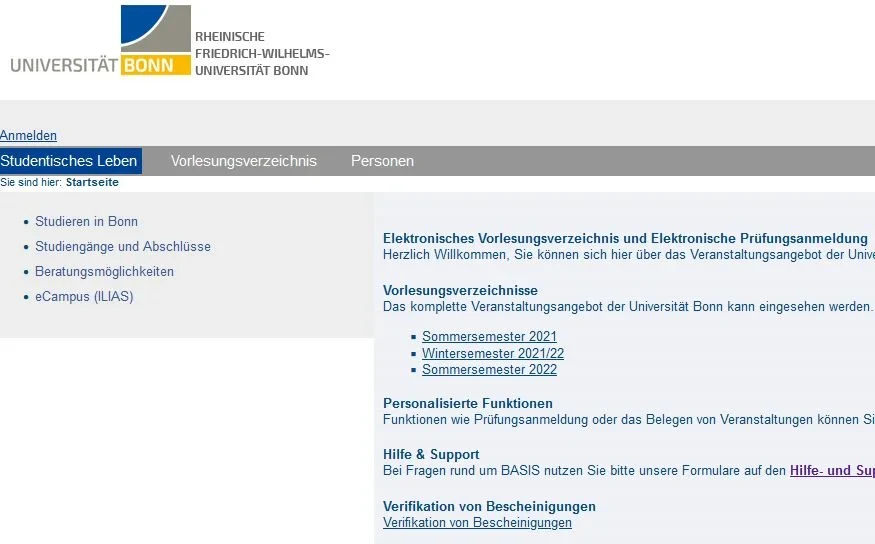Open the Anmelden login link
The width and height of the screenshot is (875, 544).
[28, 136]
